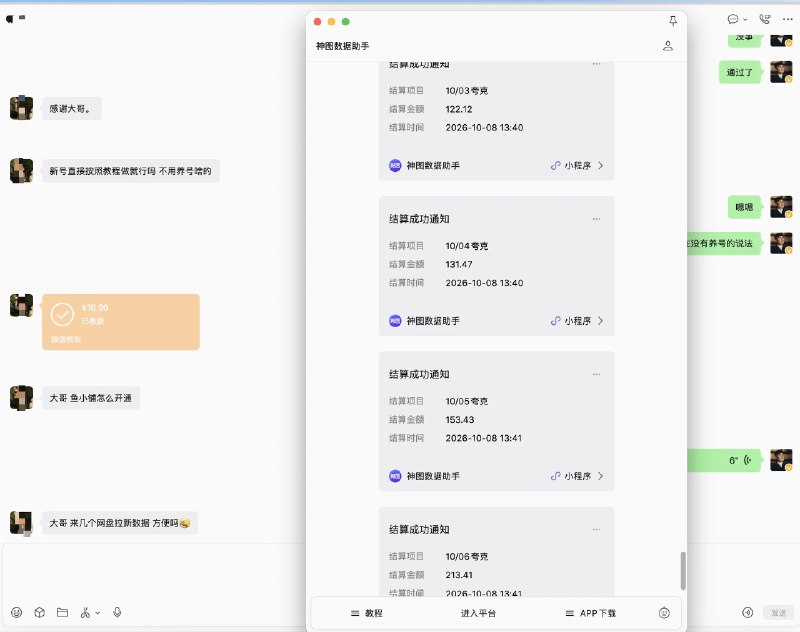
Task: Open the 结算成功通知 title for 10/04夸克
Action: click(x=419, y=219)
